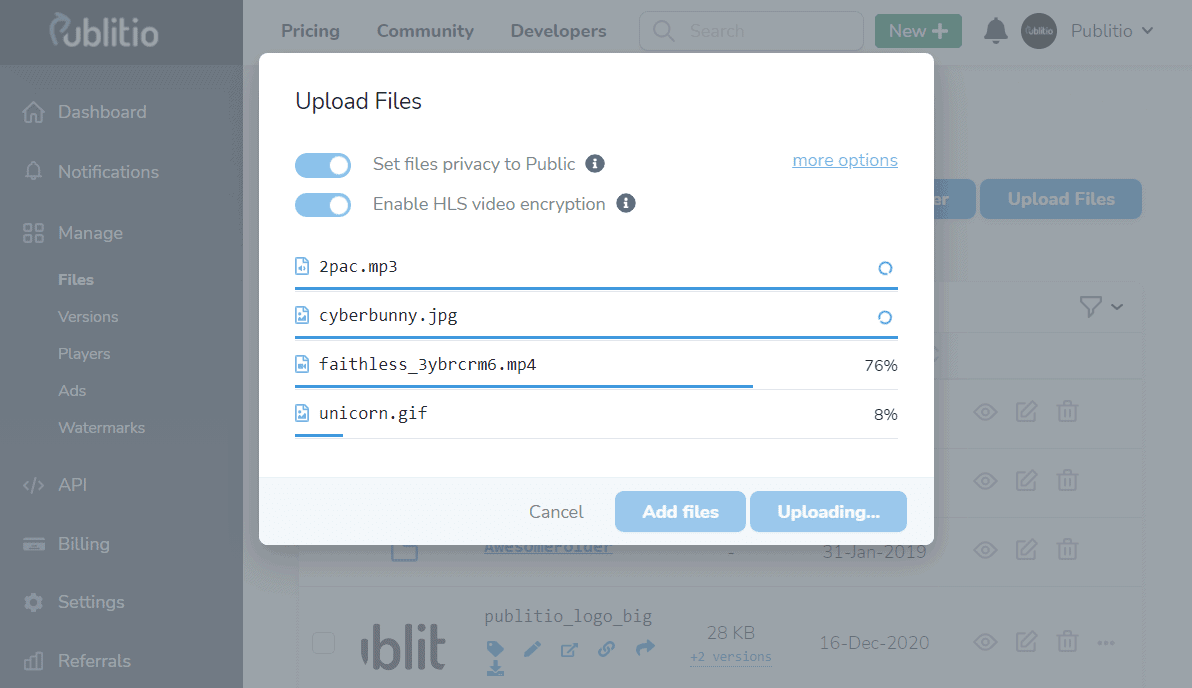Copy link icon for publitio_logo_big
1192x688 pixels.
click(606, 649)
